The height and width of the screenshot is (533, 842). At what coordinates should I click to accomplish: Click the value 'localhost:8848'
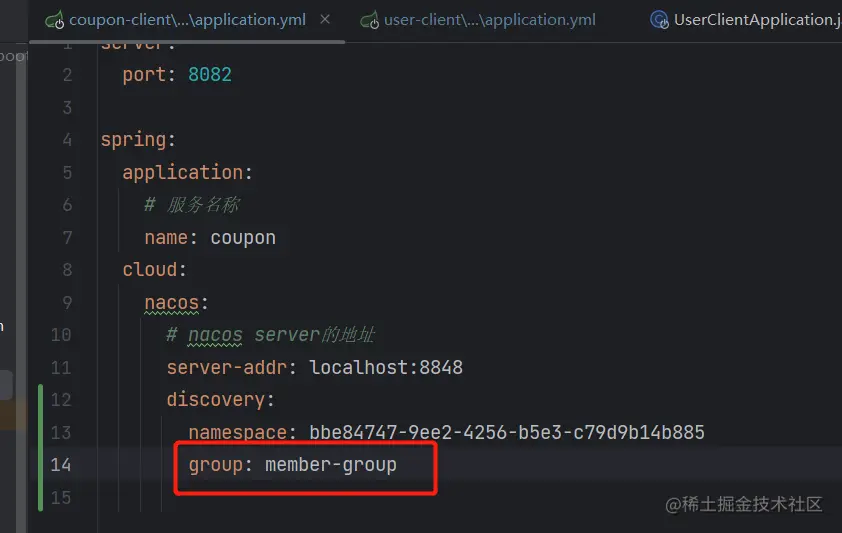386,368
